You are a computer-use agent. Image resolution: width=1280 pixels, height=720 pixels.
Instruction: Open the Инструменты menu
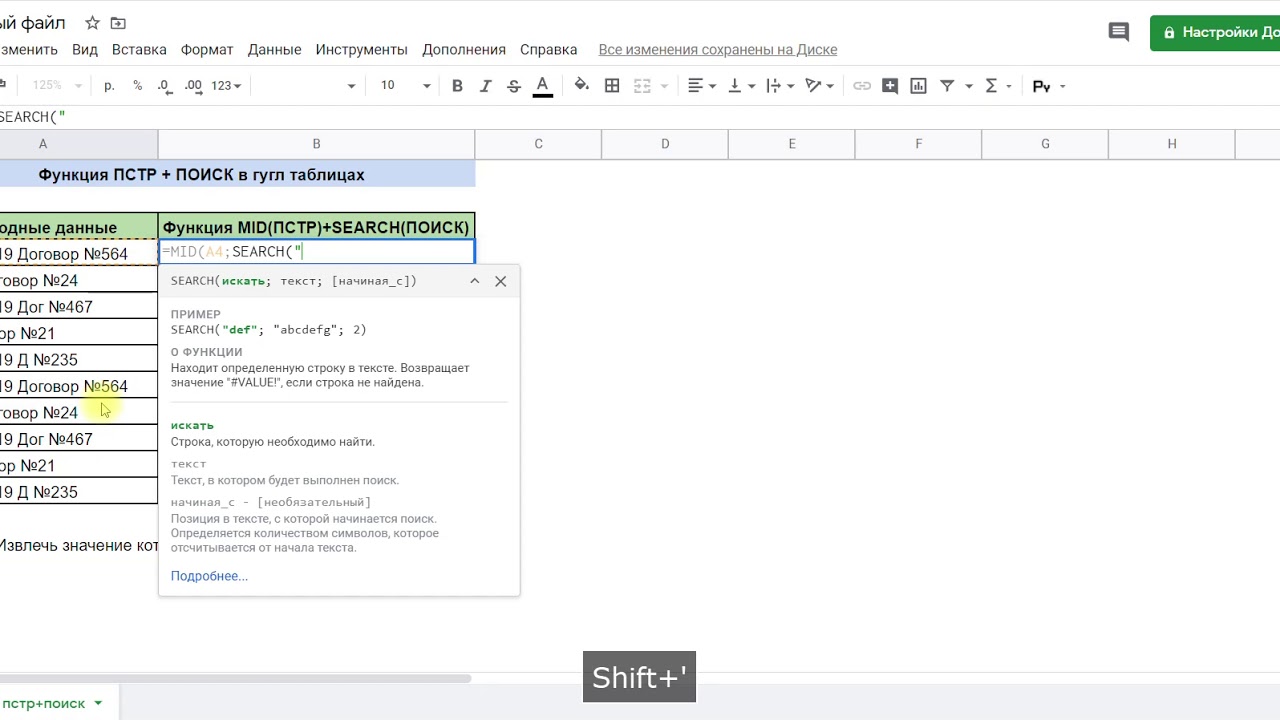tap(362, 49)
